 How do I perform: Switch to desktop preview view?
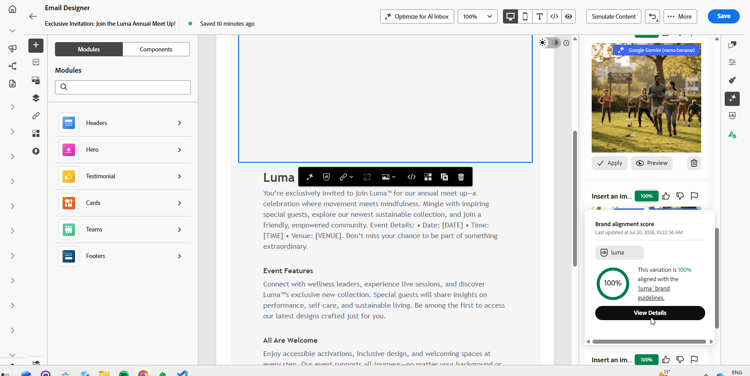pyautogui.click(x=510, y=16)
